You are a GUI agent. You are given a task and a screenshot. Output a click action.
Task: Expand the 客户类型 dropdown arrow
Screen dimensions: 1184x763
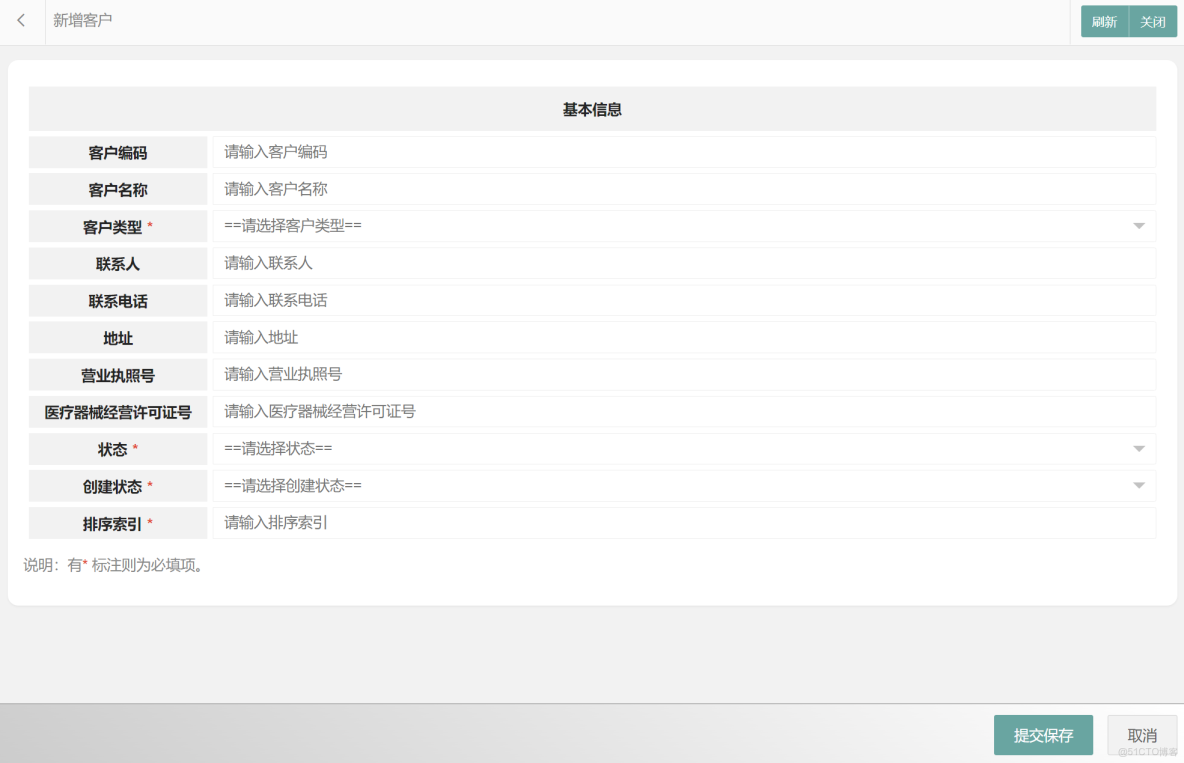tap(1138, 226)
